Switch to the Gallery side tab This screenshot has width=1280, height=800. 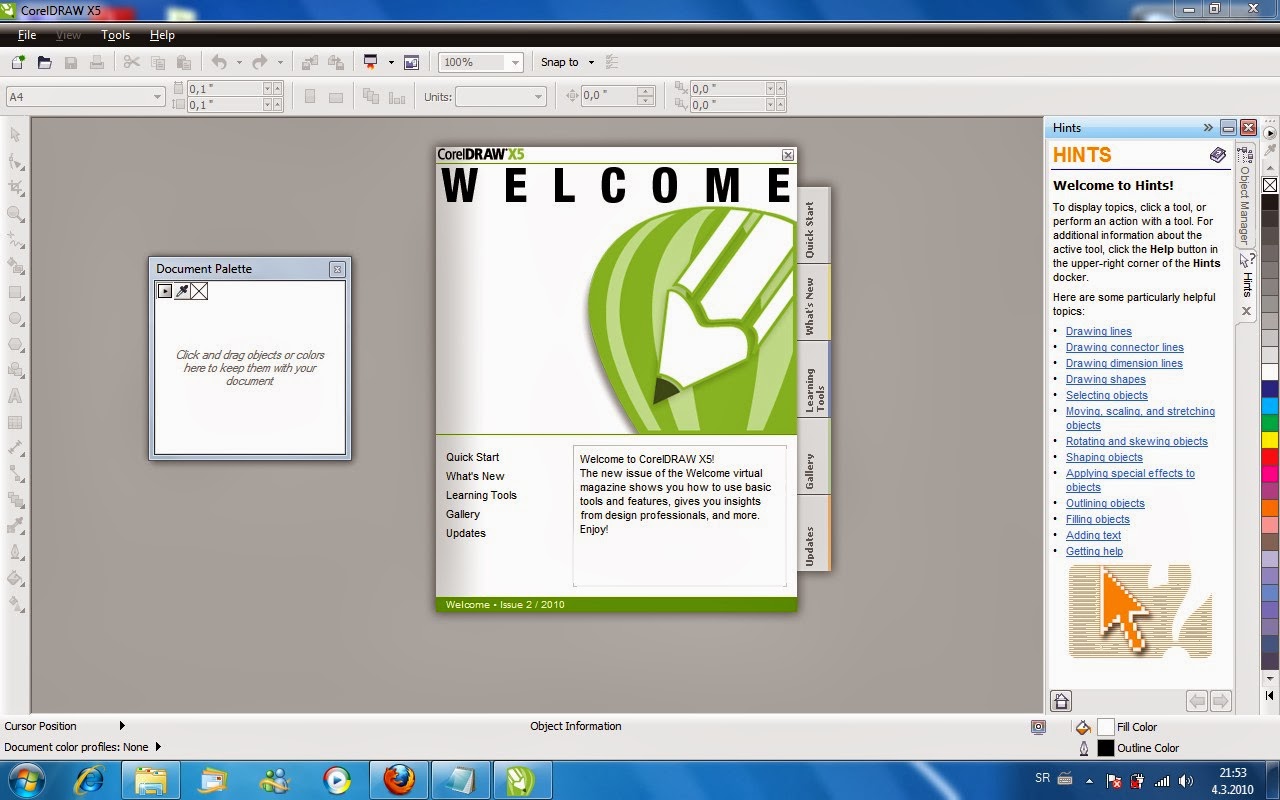click(813, 457)
